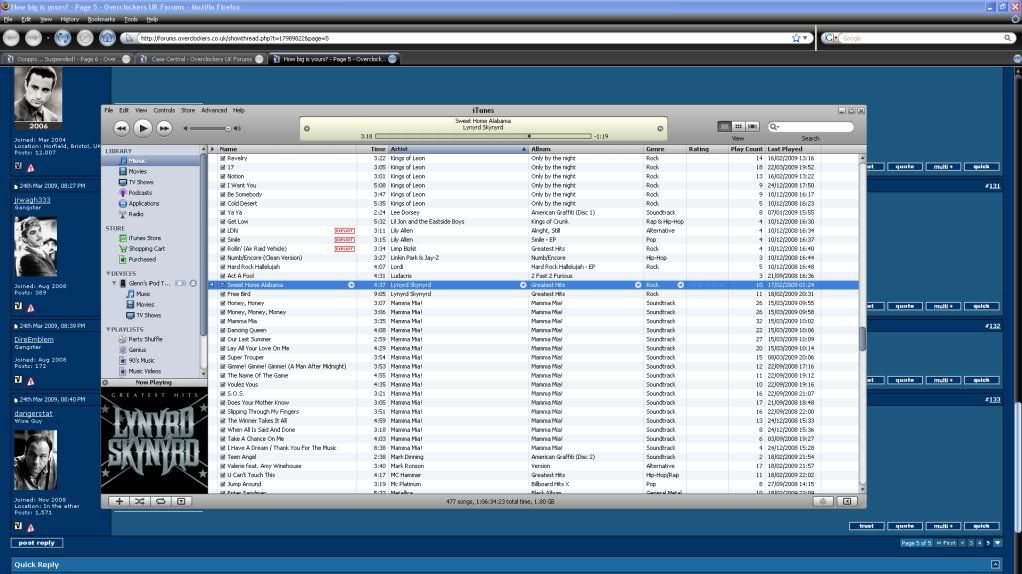The width and height of the screenshot is (1022, 574).
Task: Uncheck the song Hard Rock Hallelujah
Action: tap(223, 266)
